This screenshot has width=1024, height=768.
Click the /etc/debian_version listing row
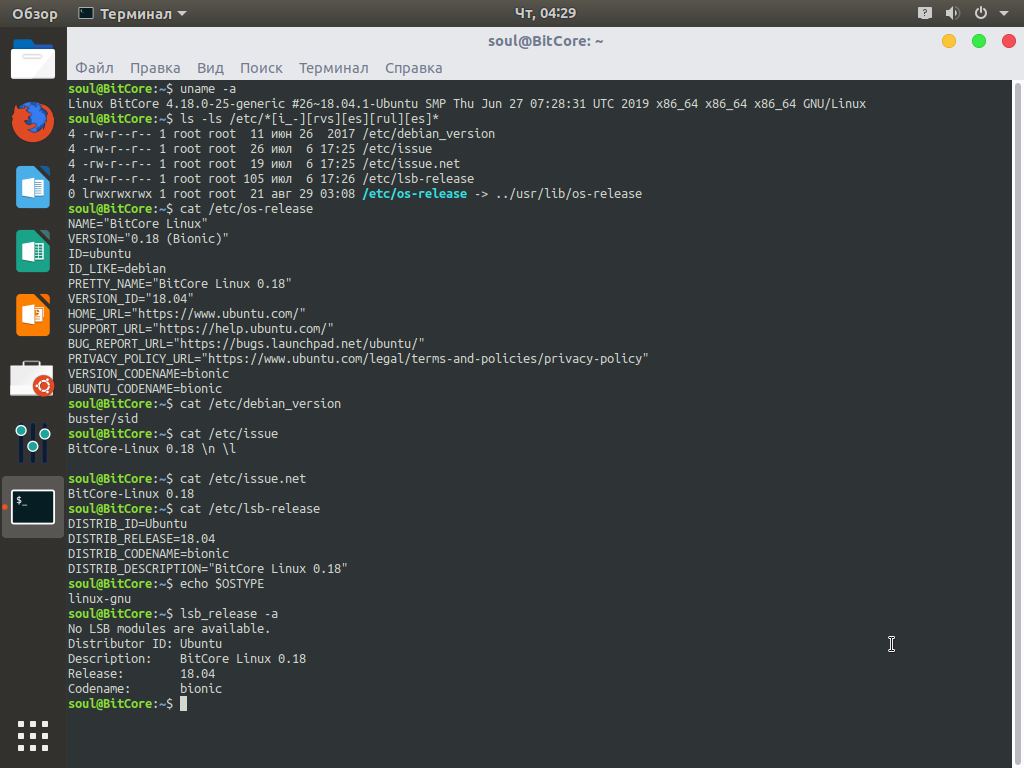[x=281, y=134]
